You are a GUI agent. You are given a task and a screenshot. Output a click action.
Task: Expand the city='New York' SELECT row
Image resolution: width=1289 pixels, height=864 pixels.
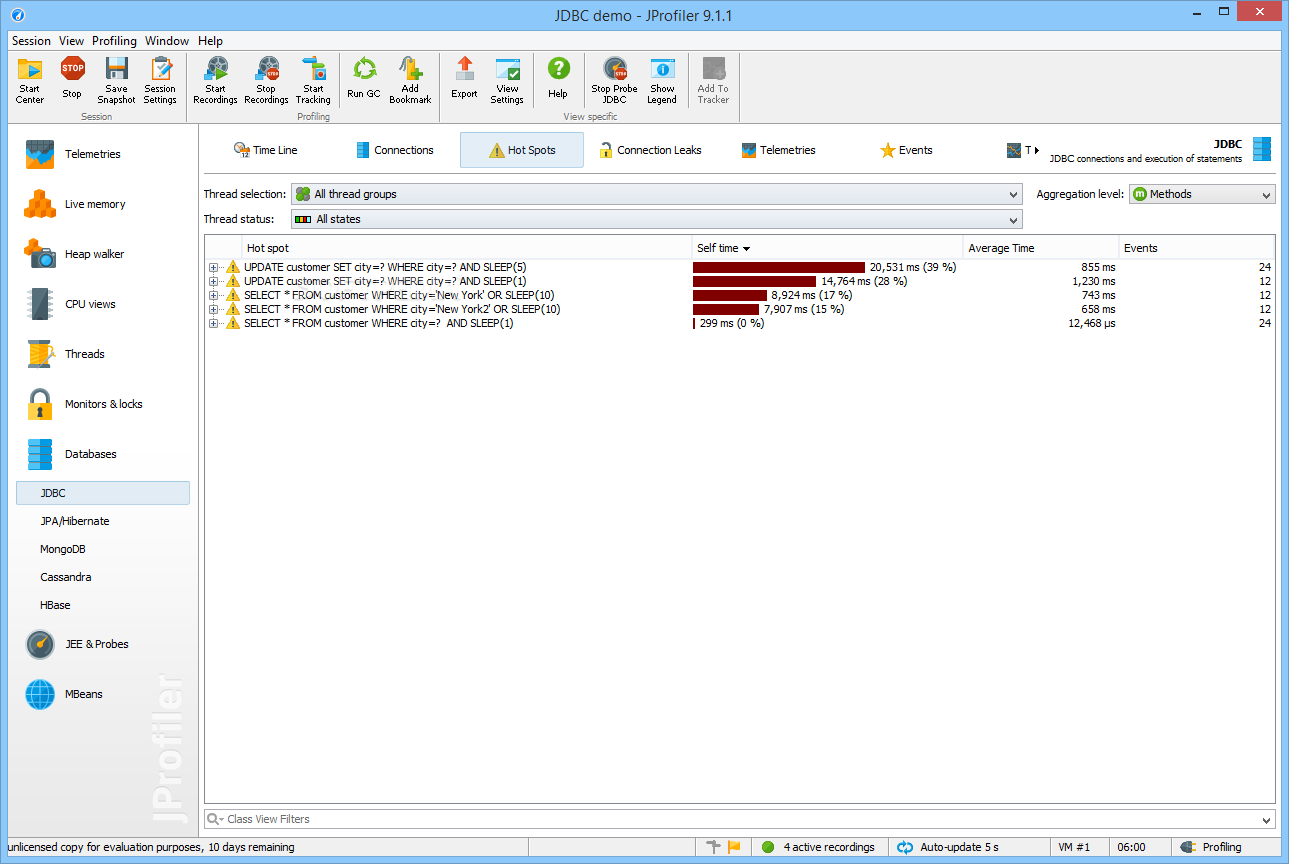point(213,295)
